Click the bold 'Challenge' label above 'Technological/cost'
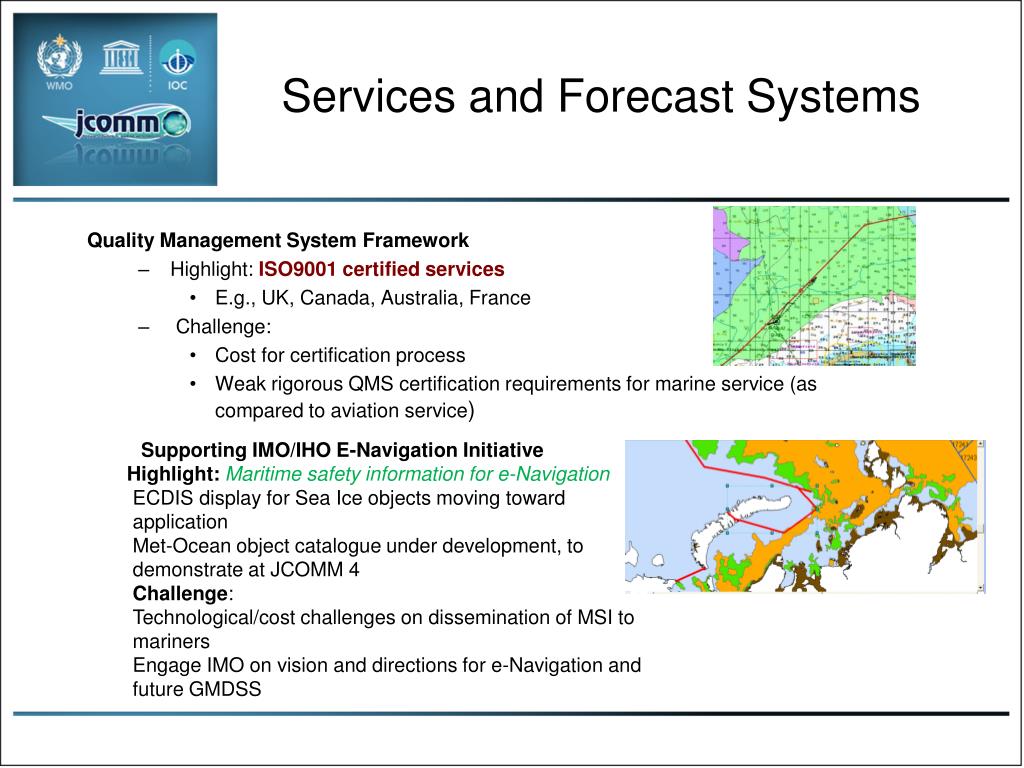The width and height of the screenshot is (1024, 768). coord(180,594)
